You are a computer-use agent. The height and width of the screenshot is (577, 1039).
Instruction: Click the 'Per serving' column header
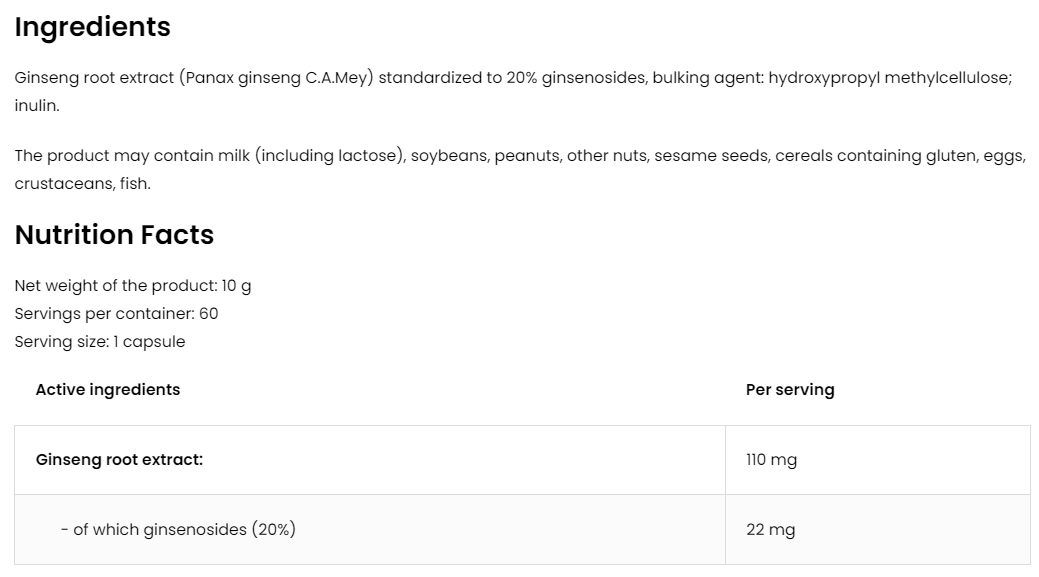(x=790, y=390)
